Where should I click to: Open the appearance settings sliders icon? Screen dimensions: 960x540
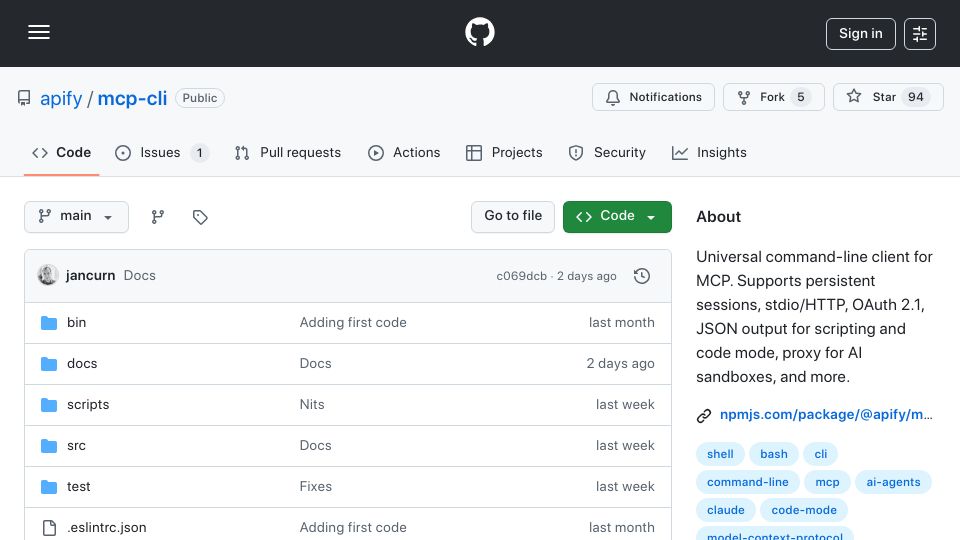coord(920,34)
